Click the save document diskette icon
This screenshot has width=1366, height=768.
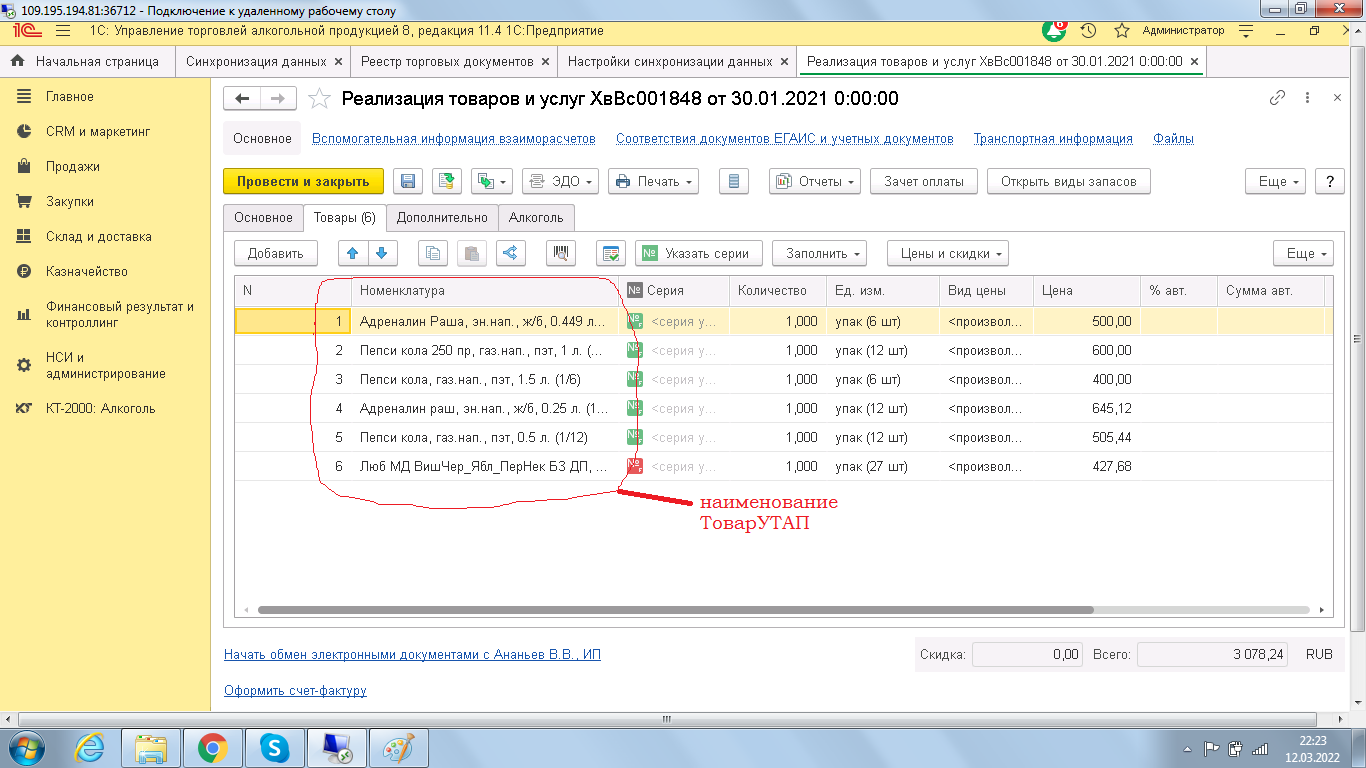pyautogui.click(x=407, y=181)
